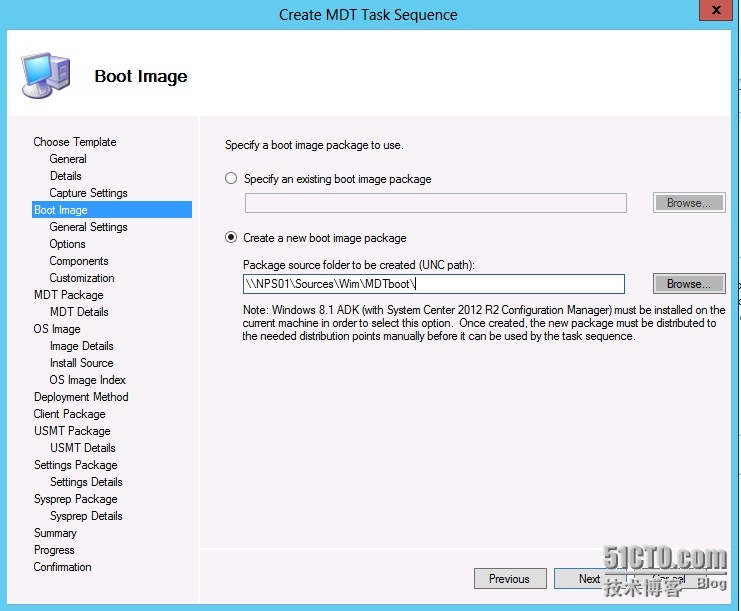This screenshot has height=611, width=741.
Task: Click the Boot Image page heading
Action: (x=141, y=76)
